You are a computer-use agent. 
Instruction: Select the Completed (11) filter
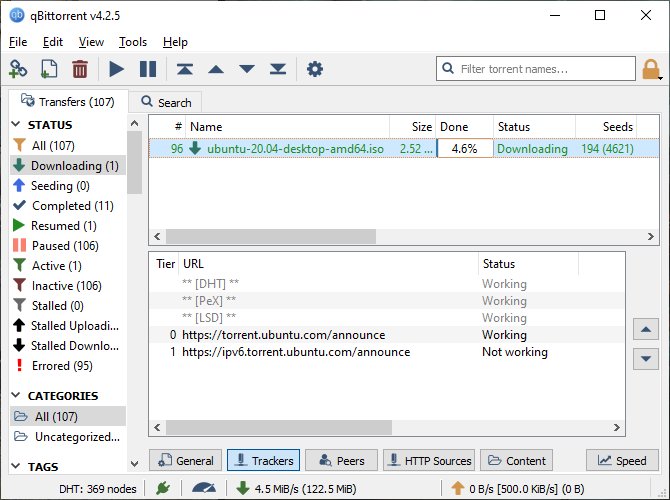point(68,206)
